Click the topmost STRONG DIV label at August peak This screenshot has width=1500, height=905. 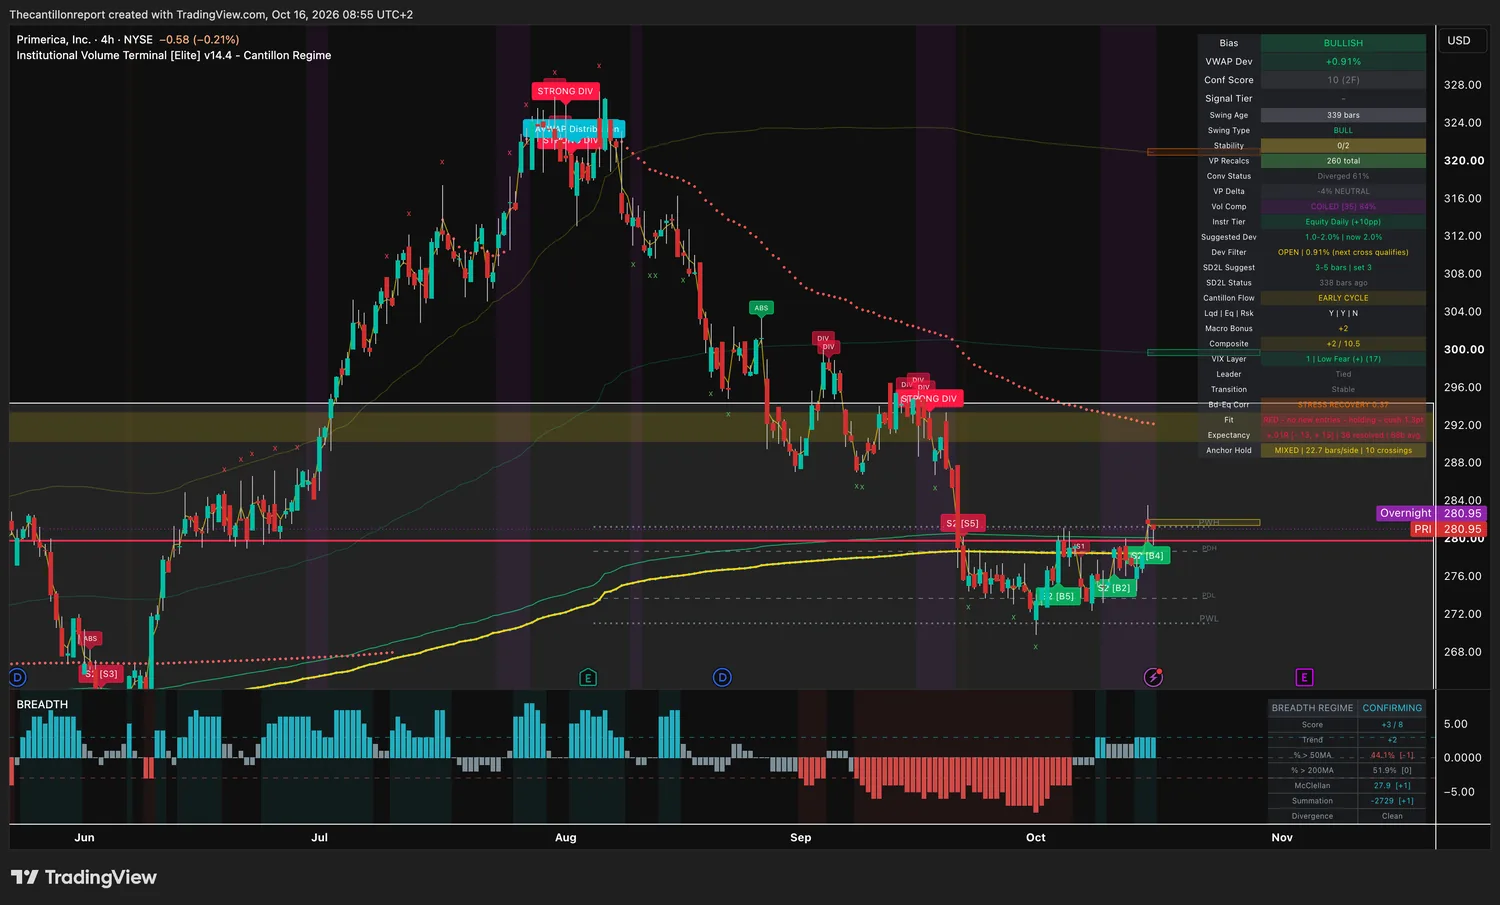pos(565,91)
